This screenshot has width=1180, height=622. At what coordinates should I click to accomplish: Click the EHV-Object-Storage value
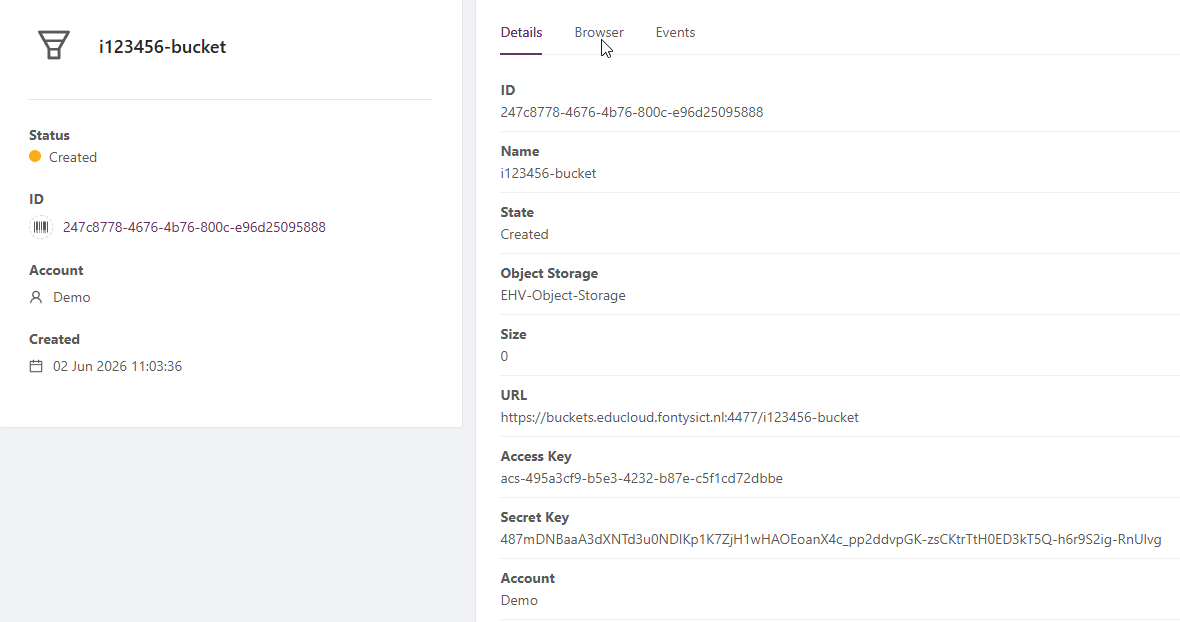(x=563, y=295)
